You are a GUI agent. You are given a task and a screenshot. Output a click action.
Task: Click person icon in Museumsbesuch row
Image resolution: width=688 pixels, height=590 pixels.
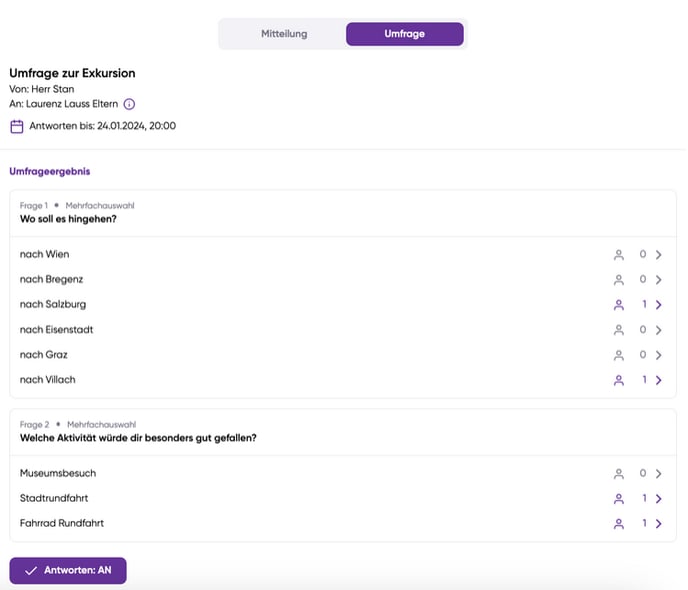[618, 474]
